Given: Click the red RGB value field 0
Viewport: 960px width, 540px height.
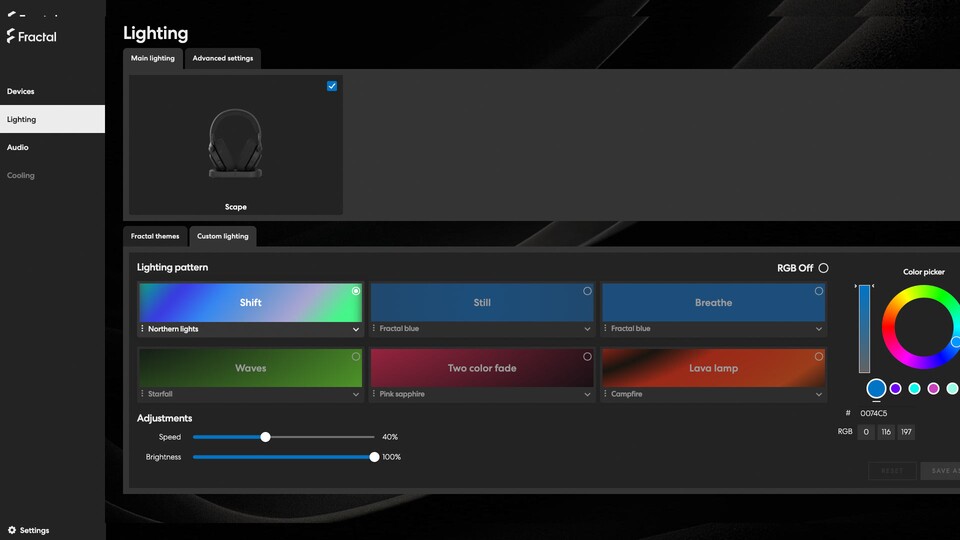Looking at the screenshot, I should click(866, 432).
